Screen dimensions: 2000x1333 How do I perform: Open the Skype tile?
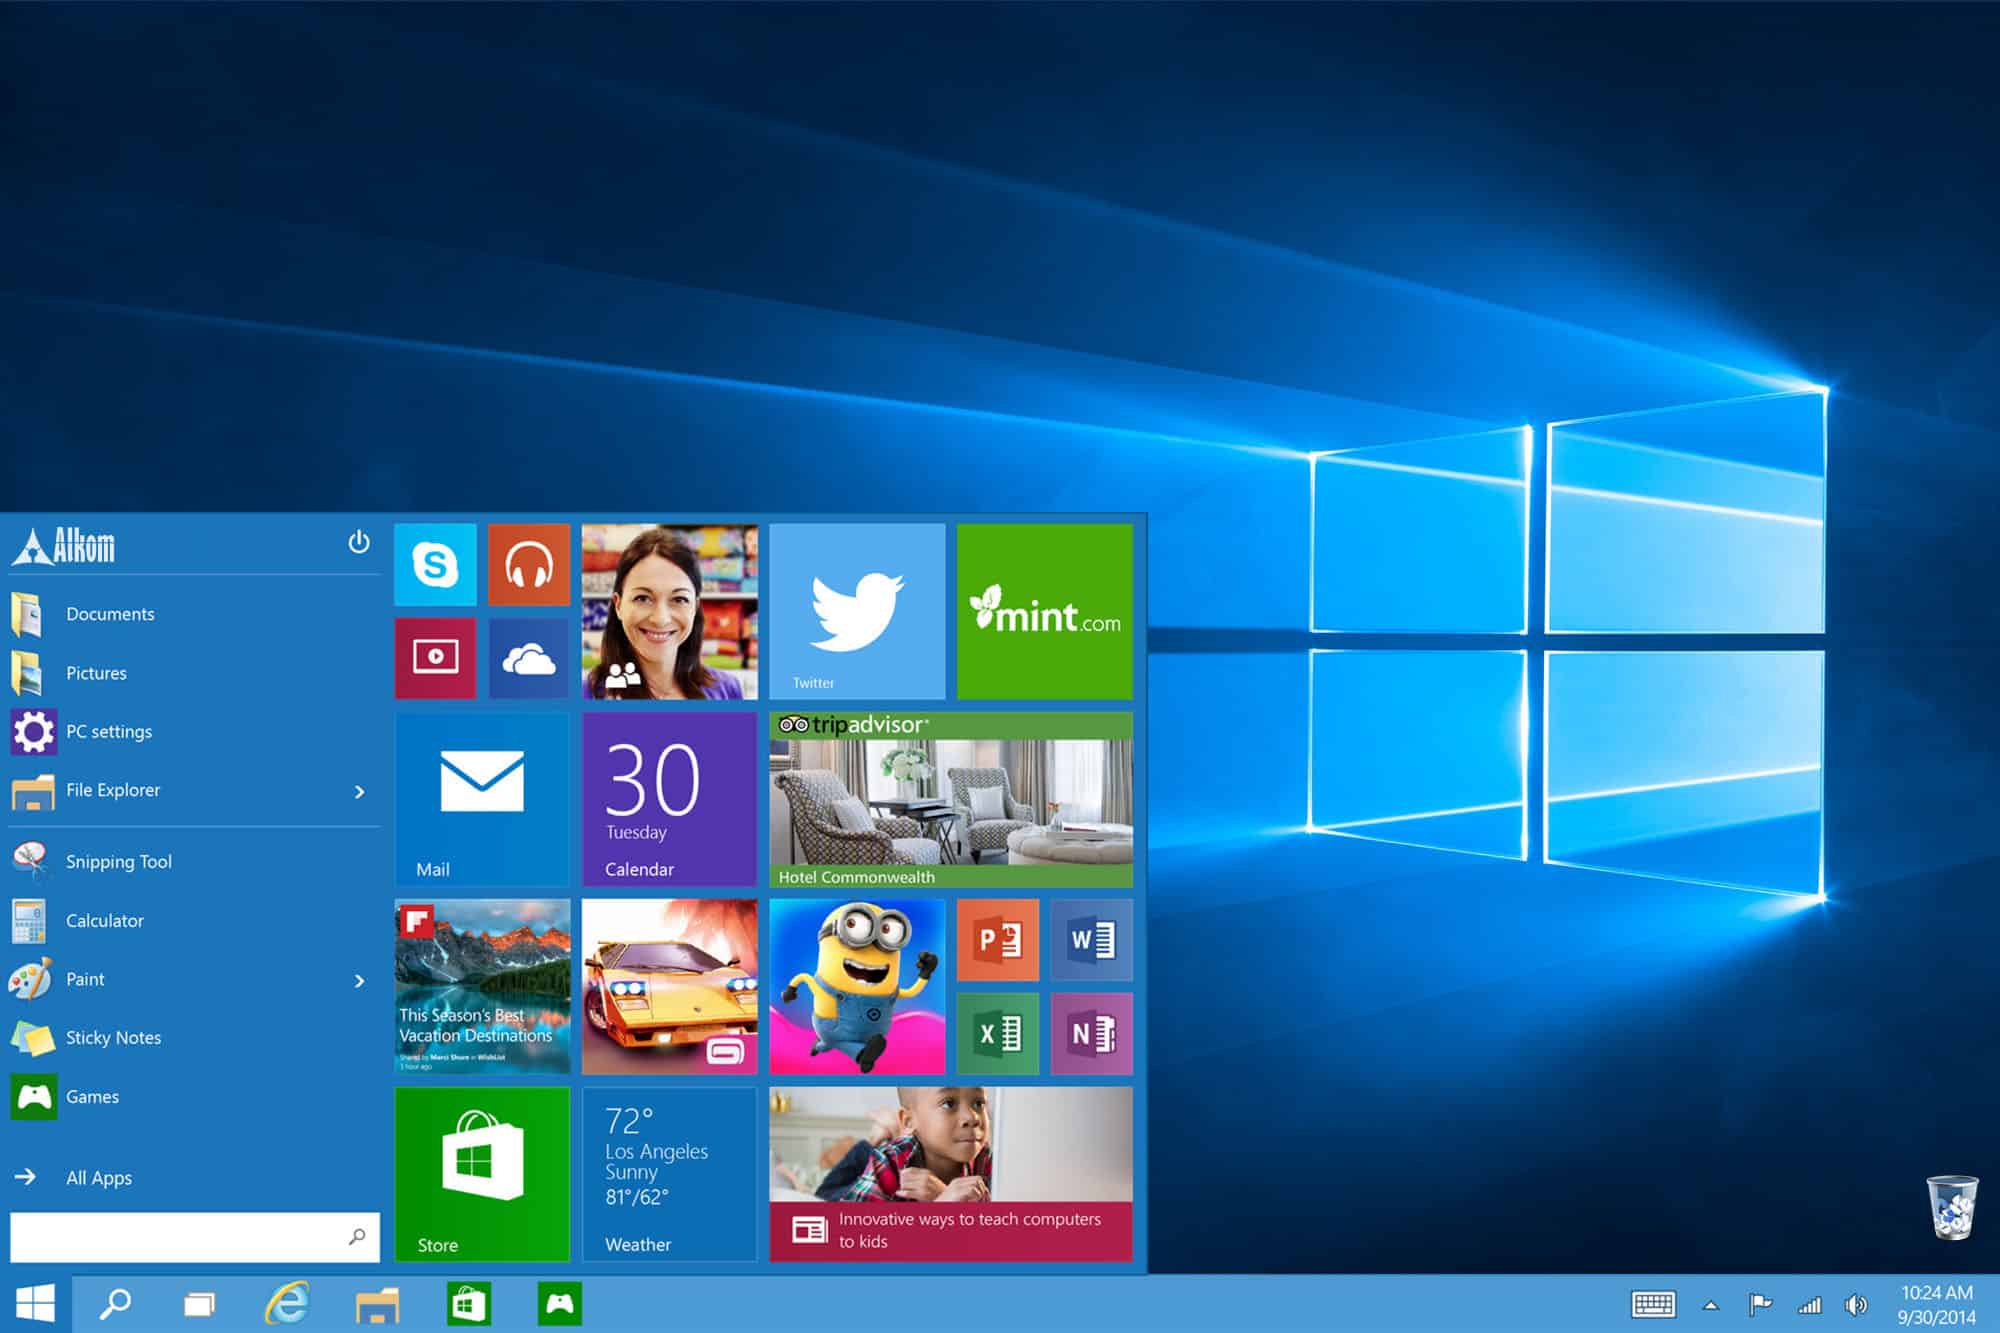(435, 565)
